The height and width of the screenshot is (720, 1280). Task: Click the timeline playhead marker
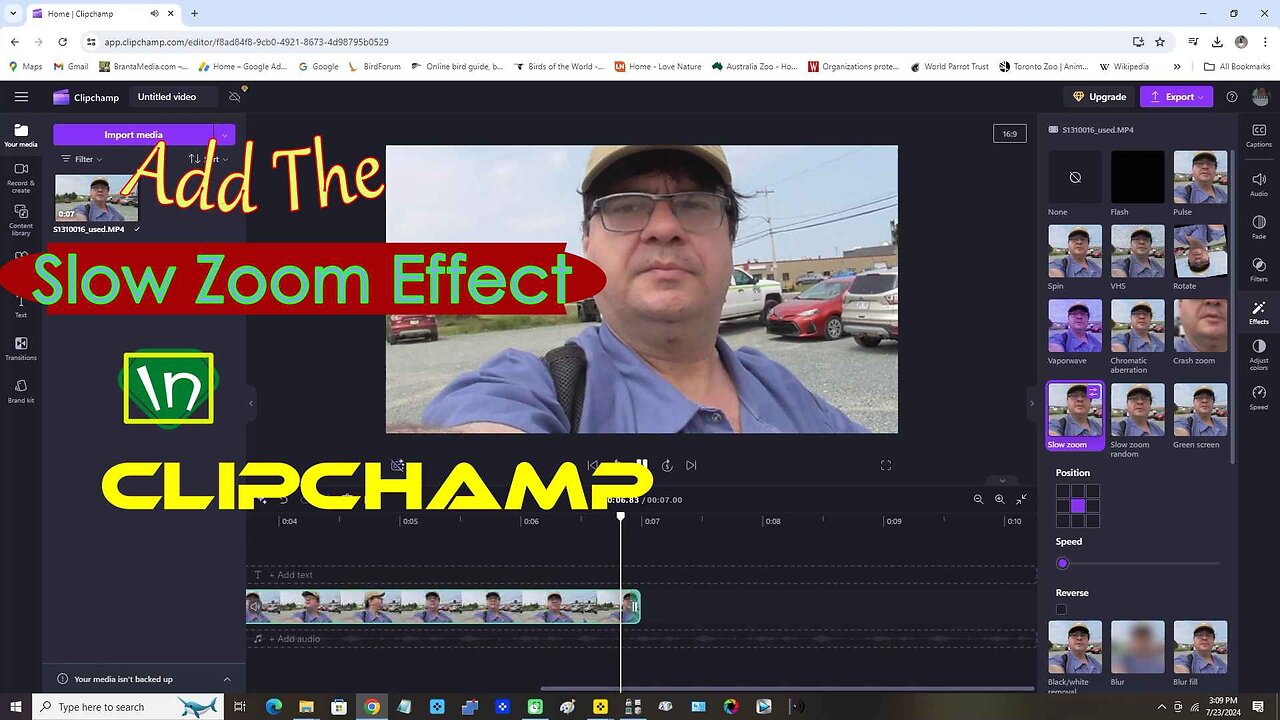620,517
